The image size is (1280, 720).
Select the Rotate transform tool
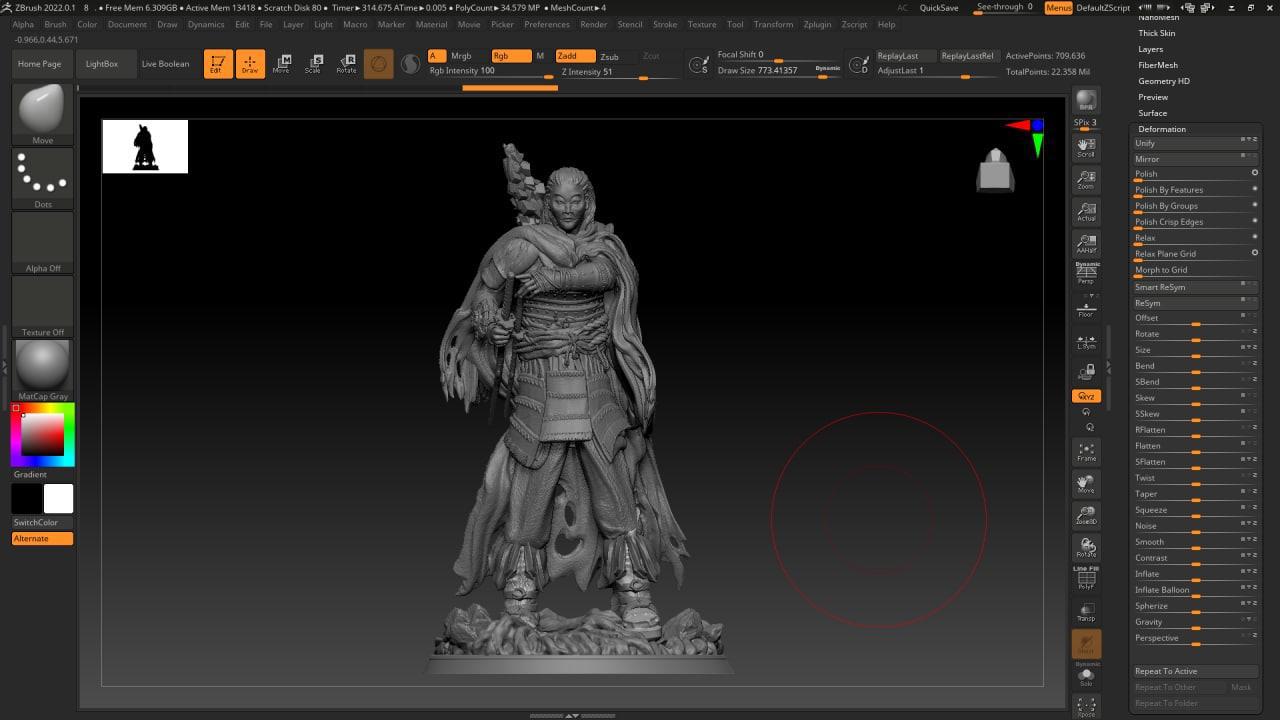click(346, 64)
